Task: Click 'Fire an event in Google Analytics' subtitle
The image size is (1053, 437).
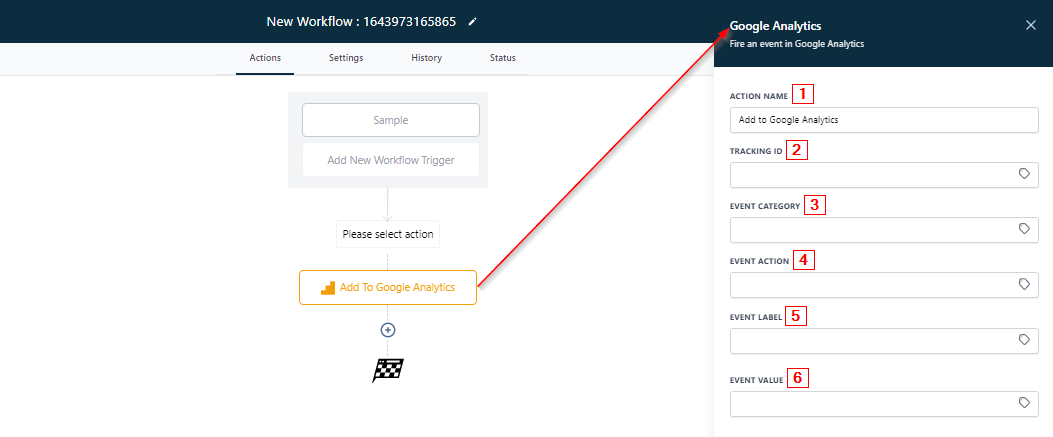Action: point(796,44)
